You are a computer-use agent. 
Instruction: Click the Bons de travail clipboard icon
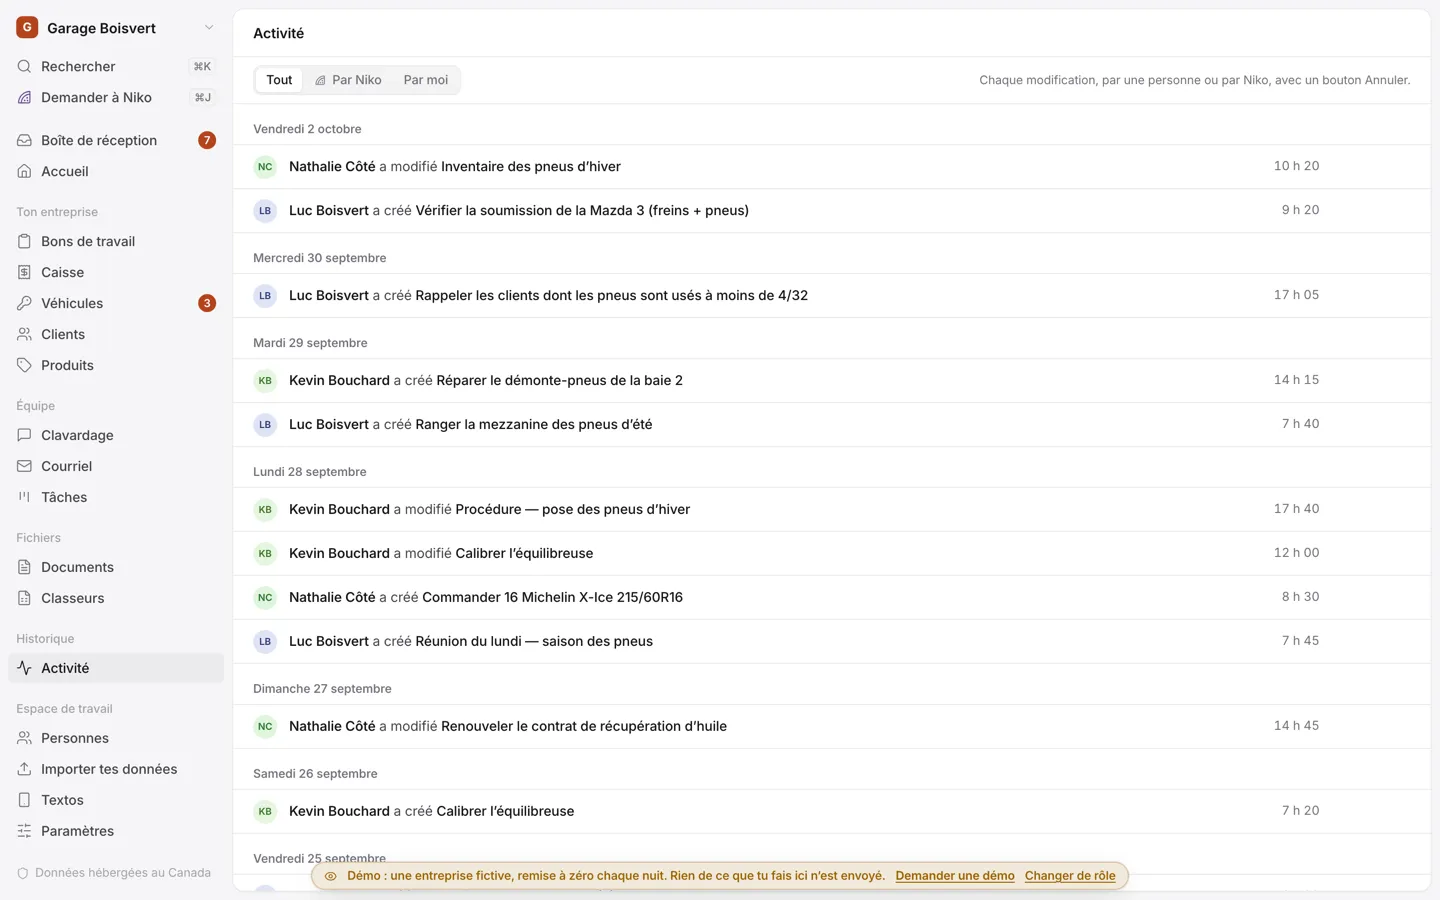24,241
